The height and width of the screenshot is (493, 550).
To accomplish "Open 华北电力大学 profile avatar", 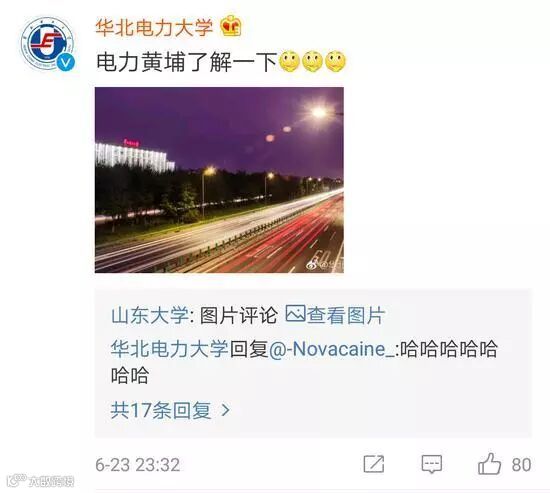I will point(48,44).
